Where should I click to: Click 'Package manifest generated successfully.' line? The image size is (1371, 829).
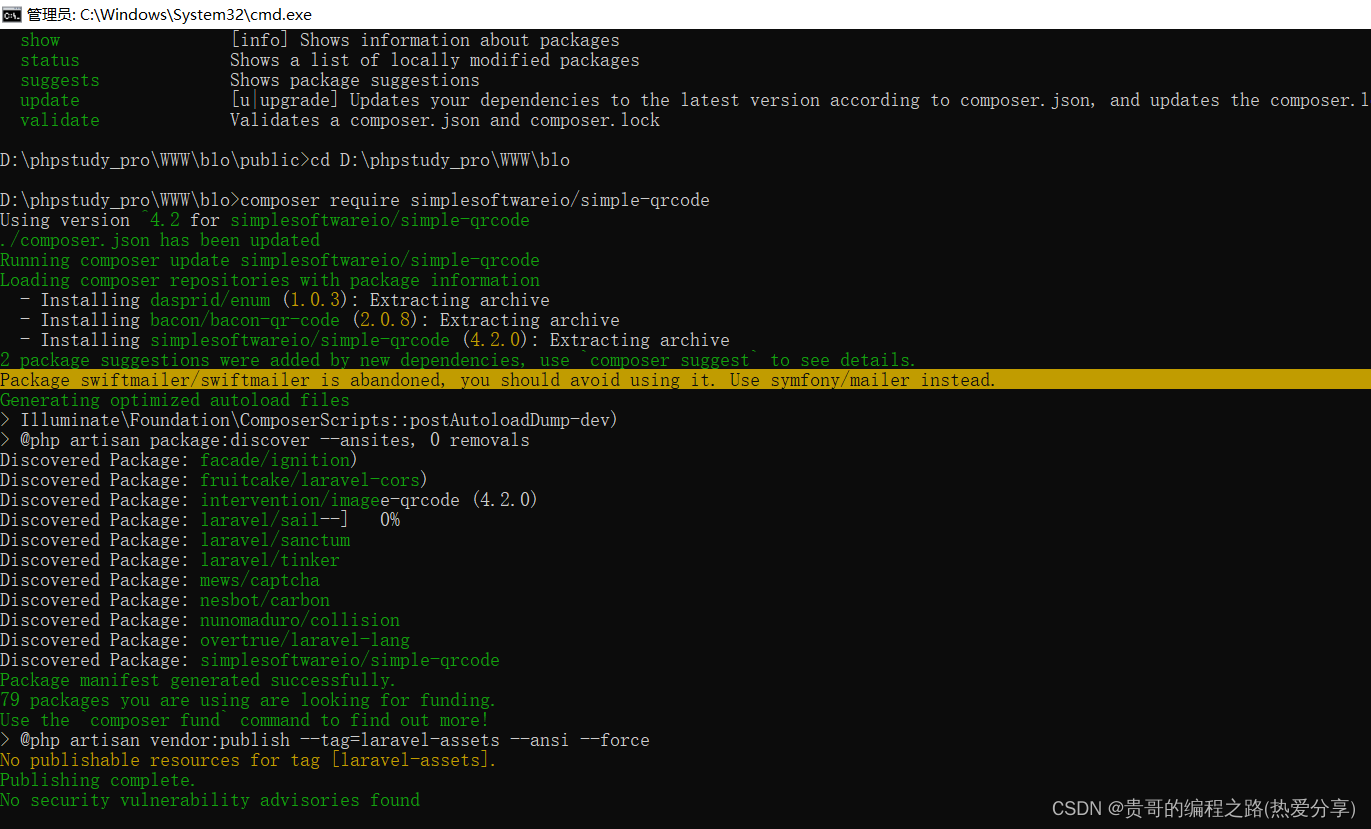tap(198, 680)
